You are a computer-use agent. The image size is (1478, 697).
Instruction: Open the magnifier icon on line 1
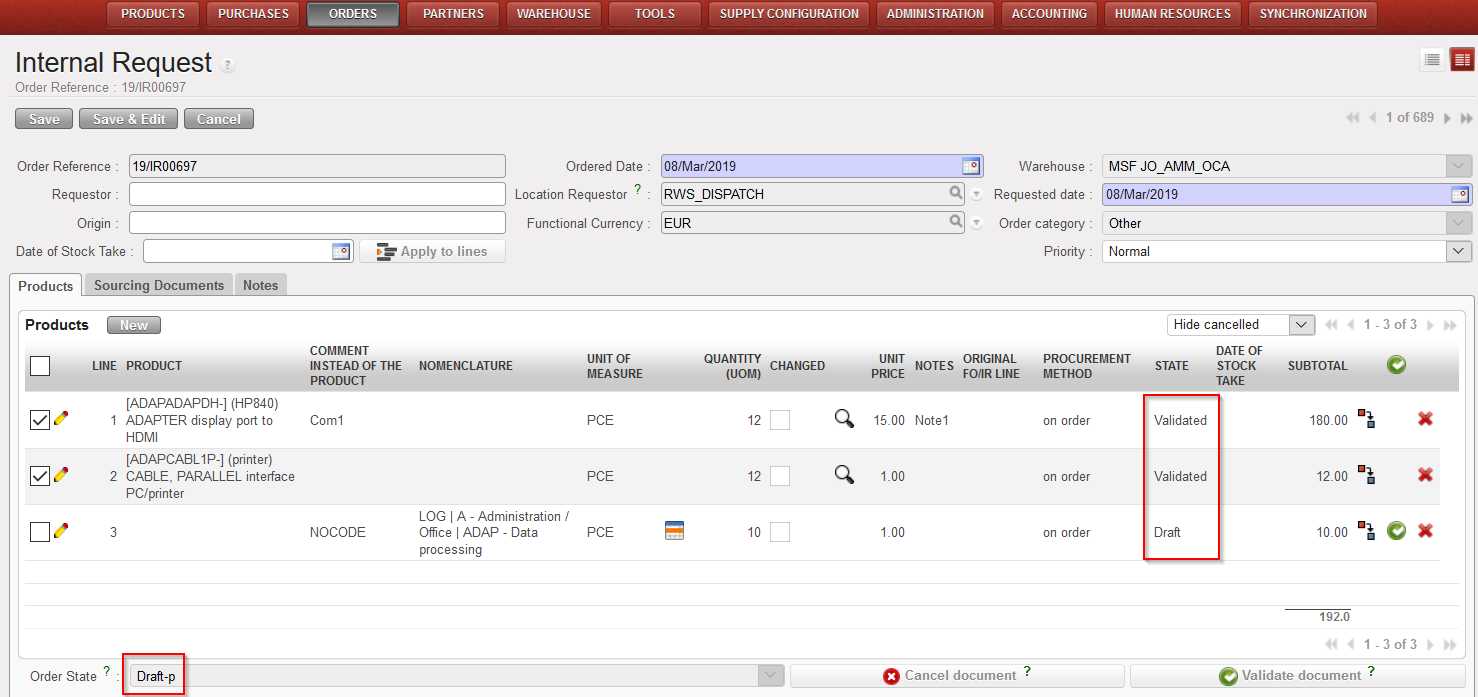[x=844, y=419]
